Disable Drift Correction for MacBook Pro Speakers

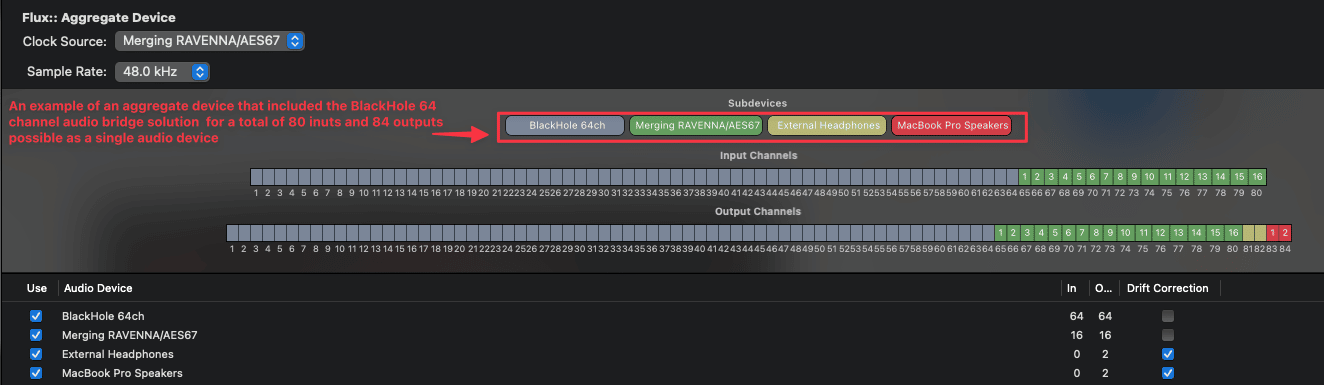1167,373
